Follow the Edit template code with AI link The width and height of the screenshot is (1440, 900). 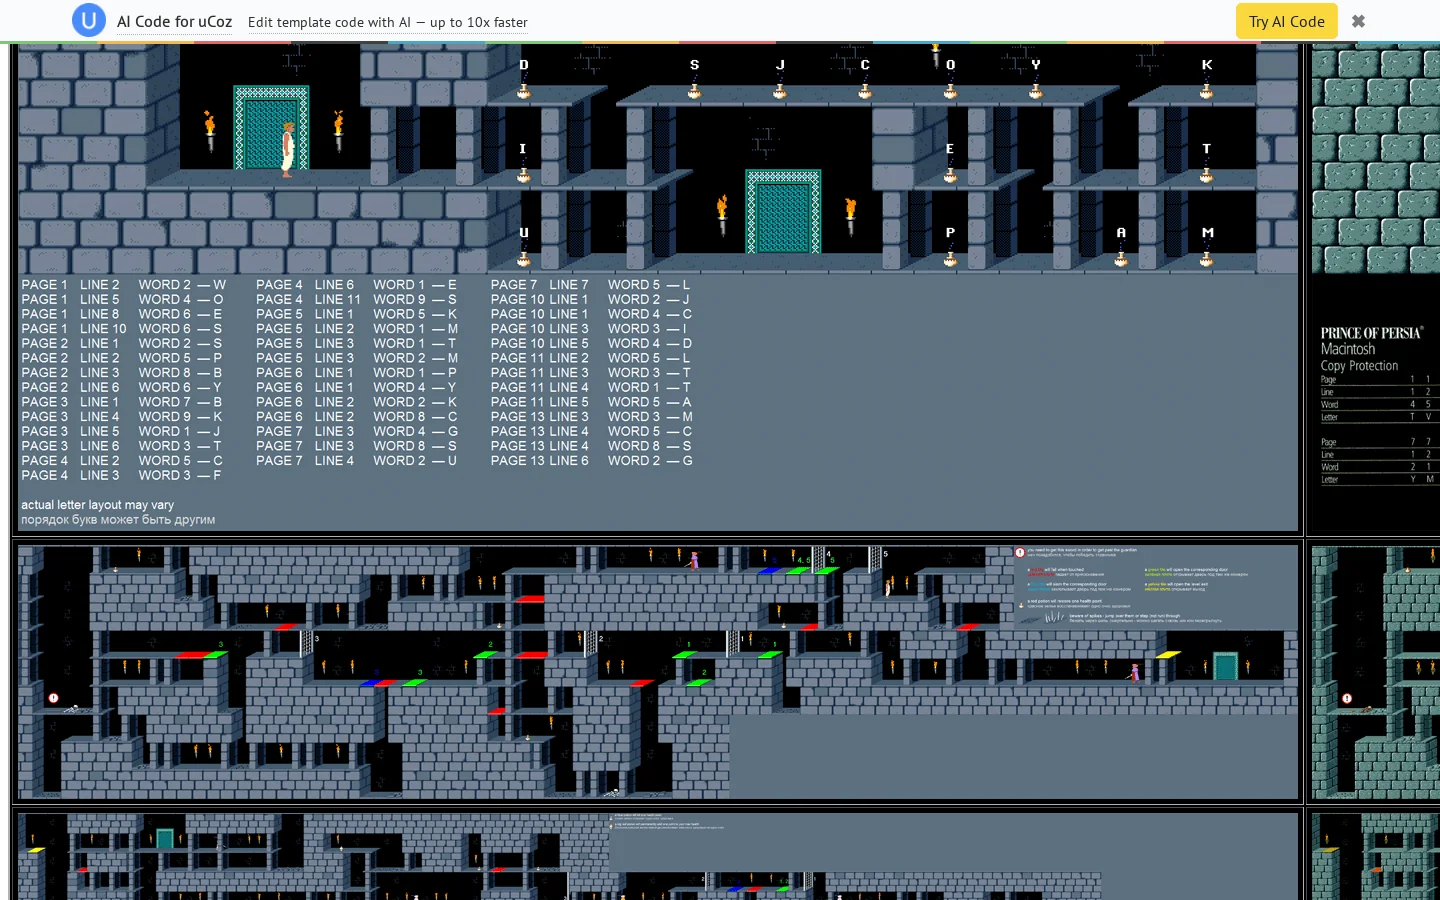[x=388, y=22]
